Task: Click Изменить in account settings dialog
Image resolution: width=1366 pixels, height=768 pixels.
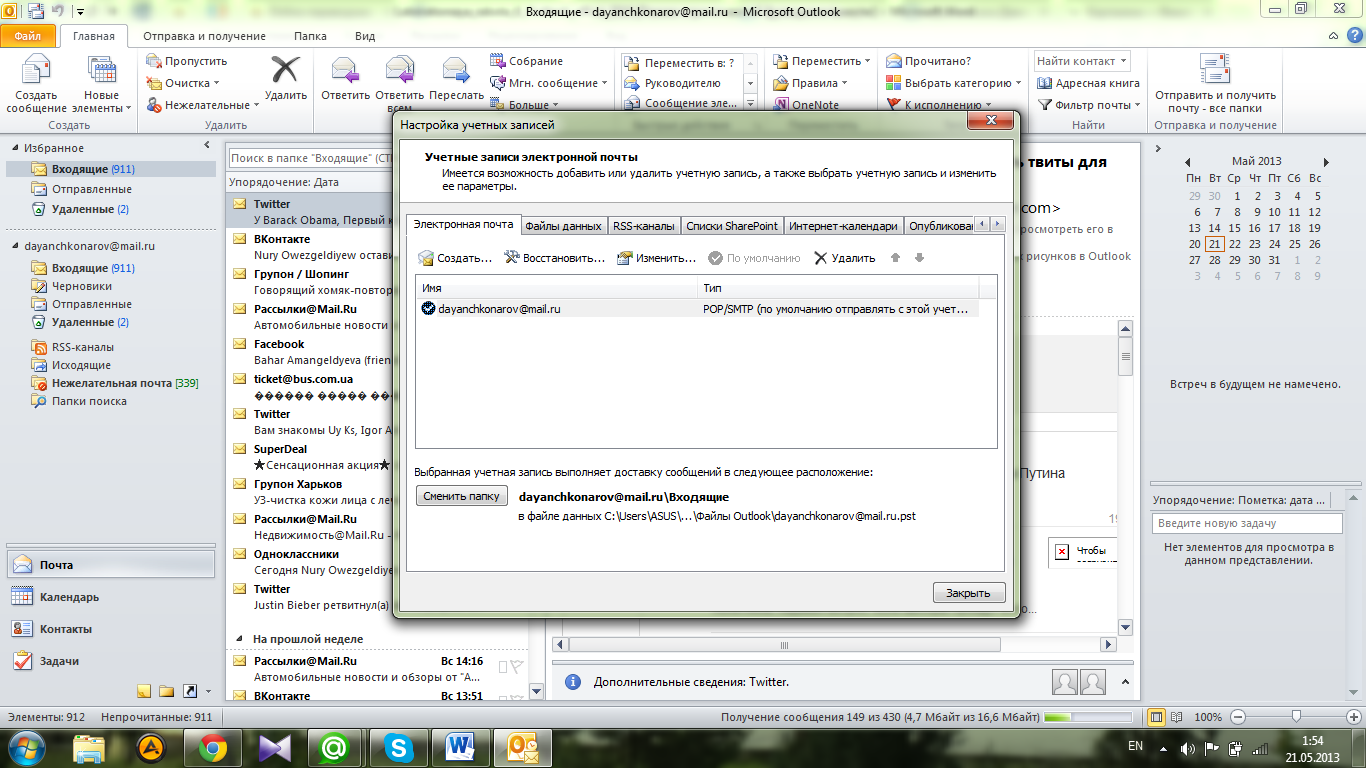Action: [656, 258]
